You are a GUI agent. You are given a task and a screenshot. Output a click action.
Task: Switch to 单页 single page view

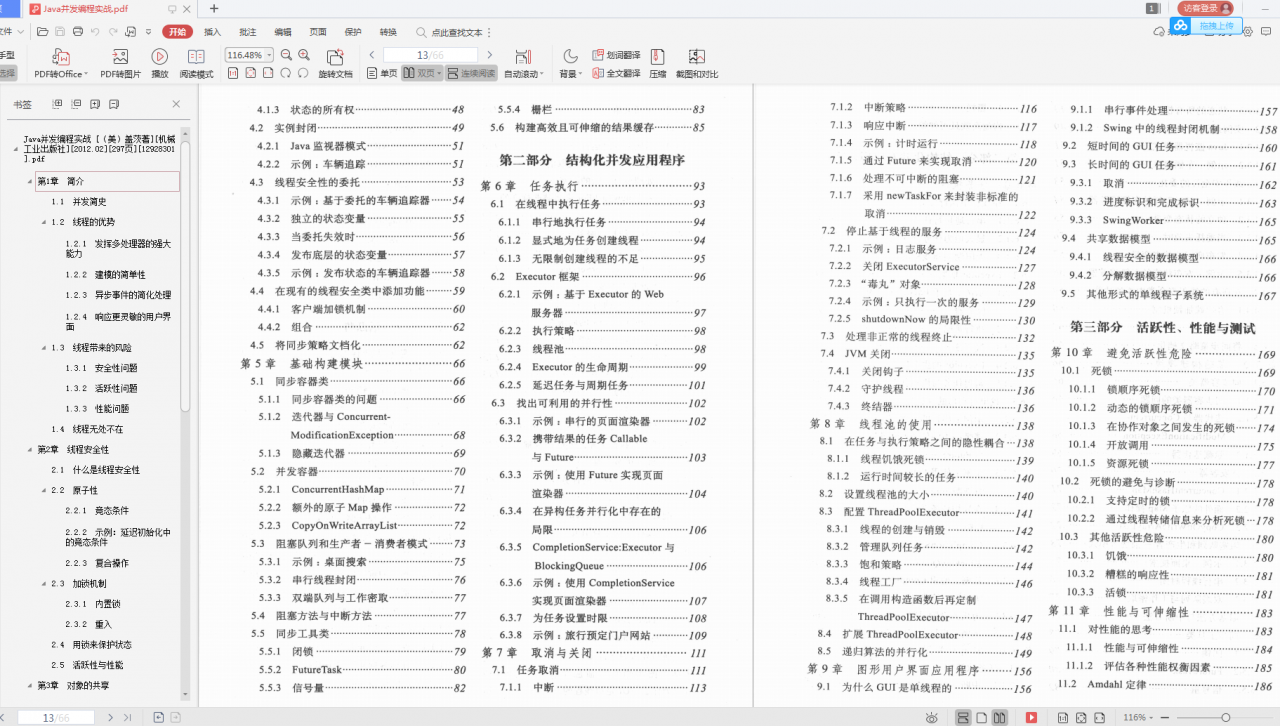pyautogui.click(x=382, y=73)
